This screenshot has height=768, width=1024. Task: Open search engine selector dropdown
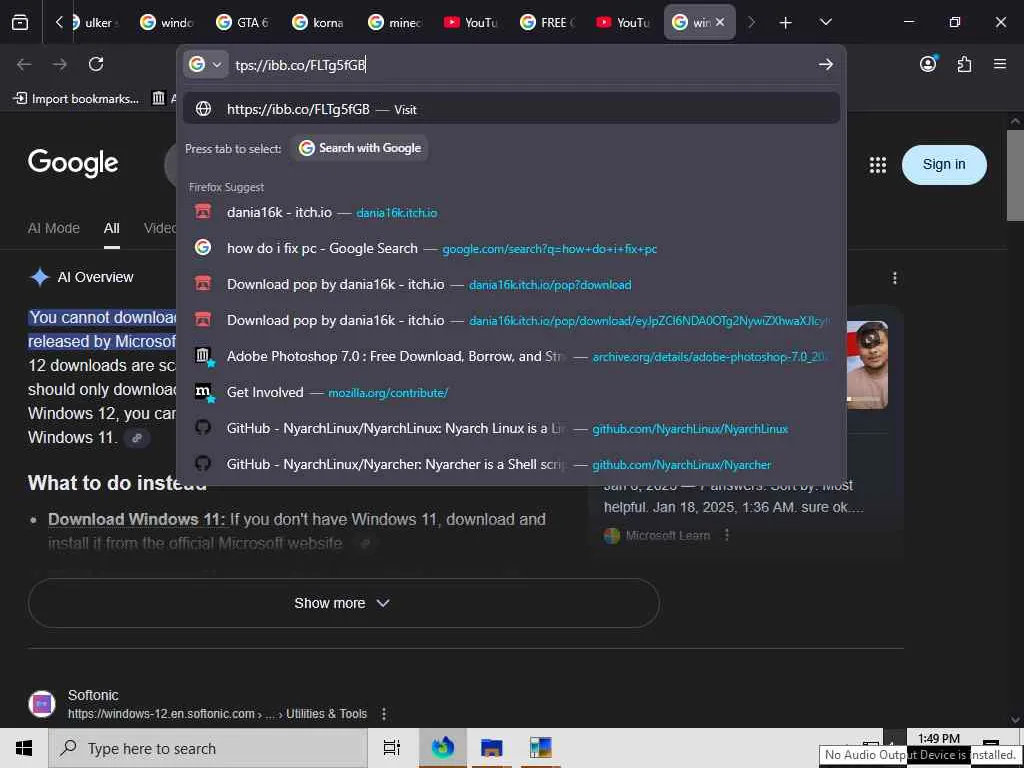(206, 64)
